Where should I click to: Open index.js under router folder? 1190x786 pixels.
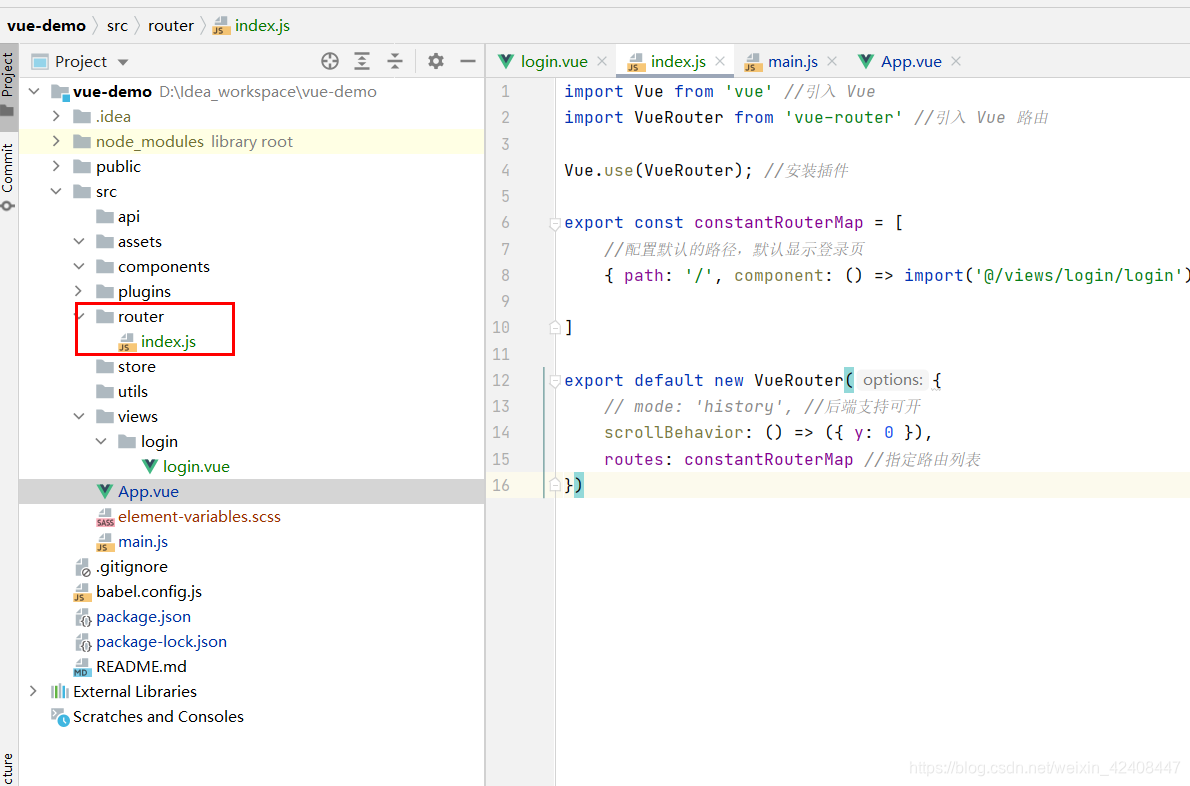click(168, 341)
